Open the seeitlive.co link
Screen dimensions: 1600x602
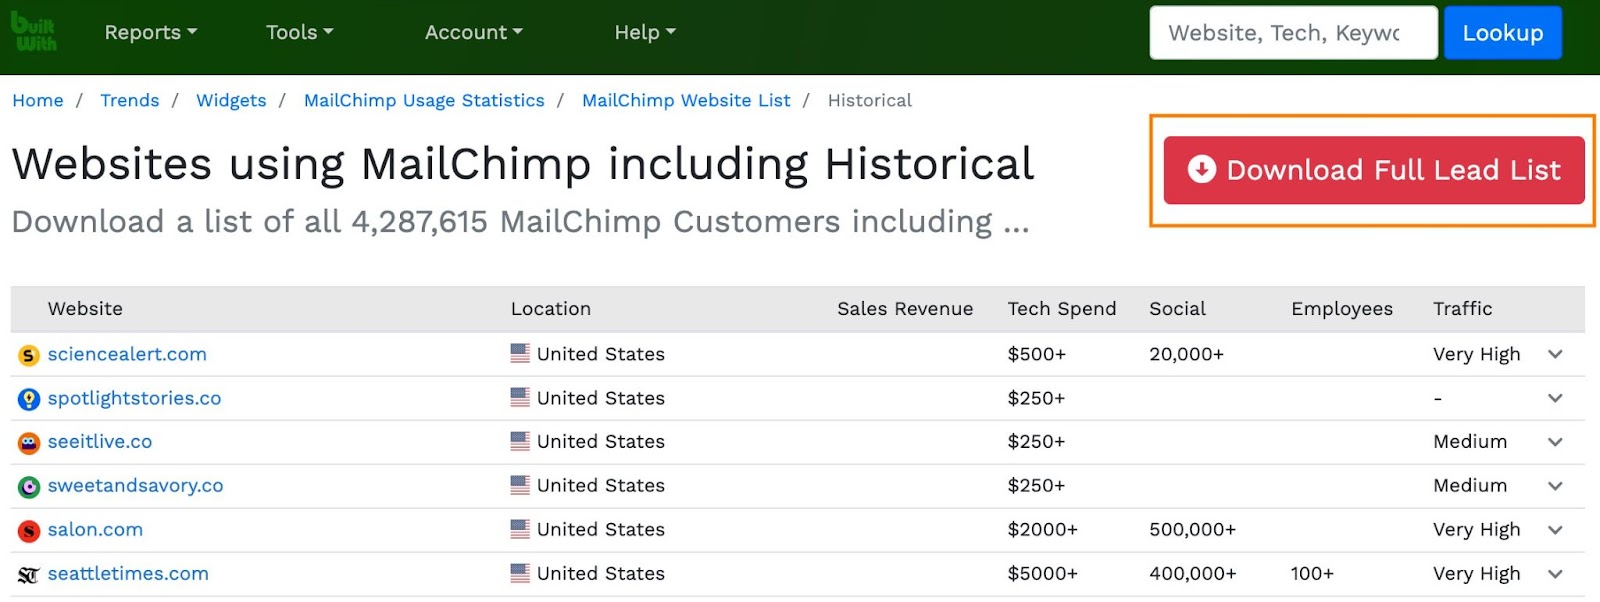(100, 442)
